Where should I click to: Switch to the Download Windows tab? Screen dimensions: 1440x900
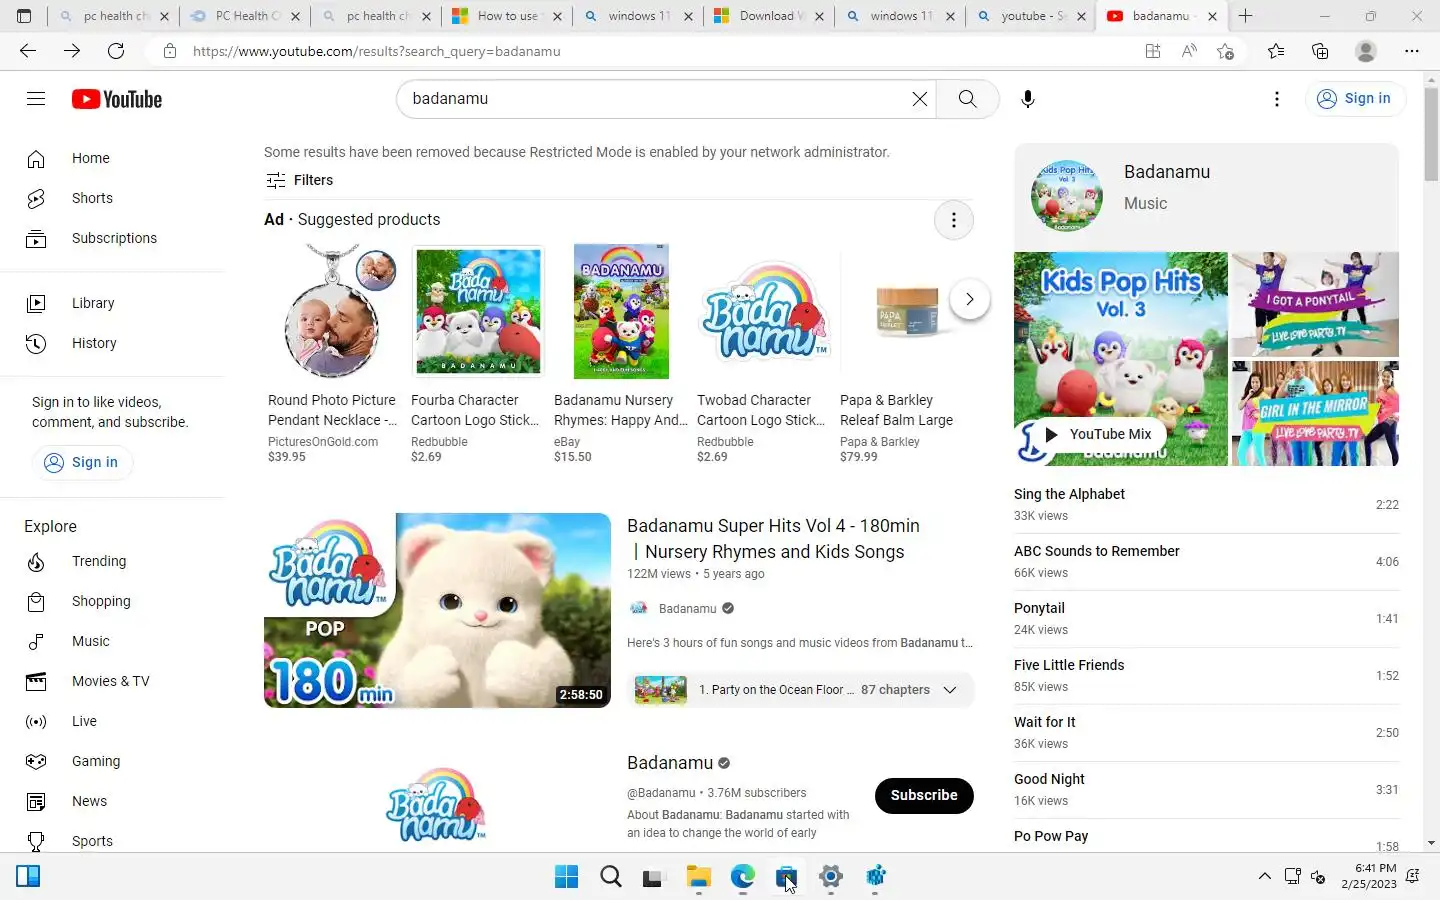(770, 16)
